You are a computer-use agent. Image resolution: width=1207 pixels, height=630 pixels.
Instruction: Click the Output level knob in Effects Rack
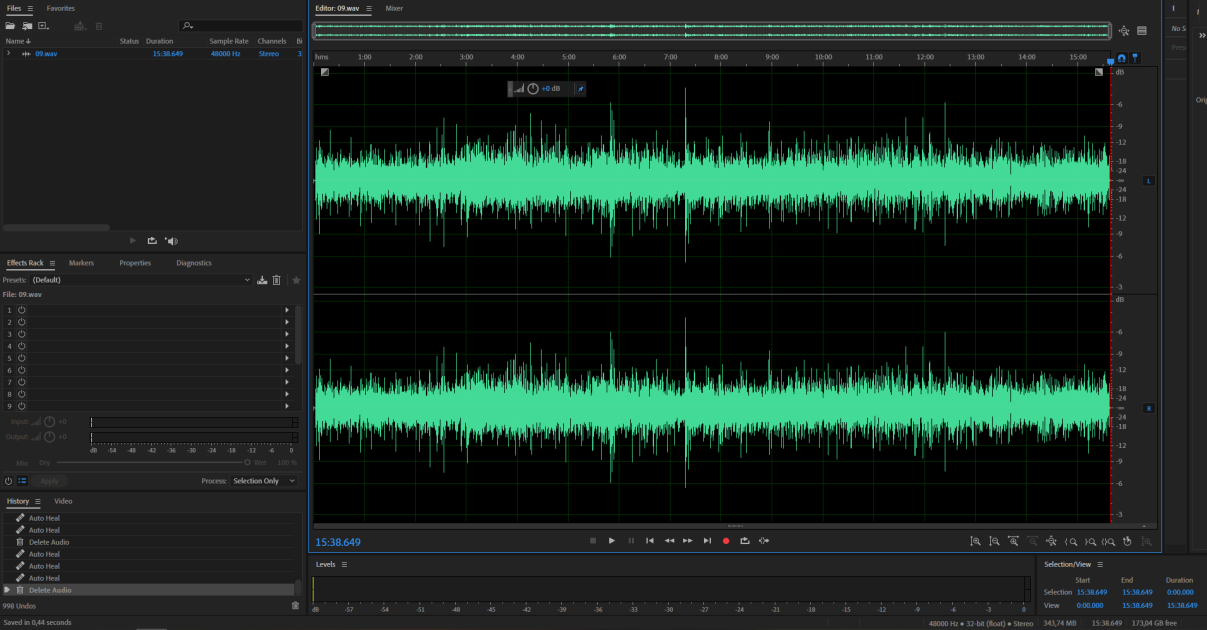coord(49,437)
